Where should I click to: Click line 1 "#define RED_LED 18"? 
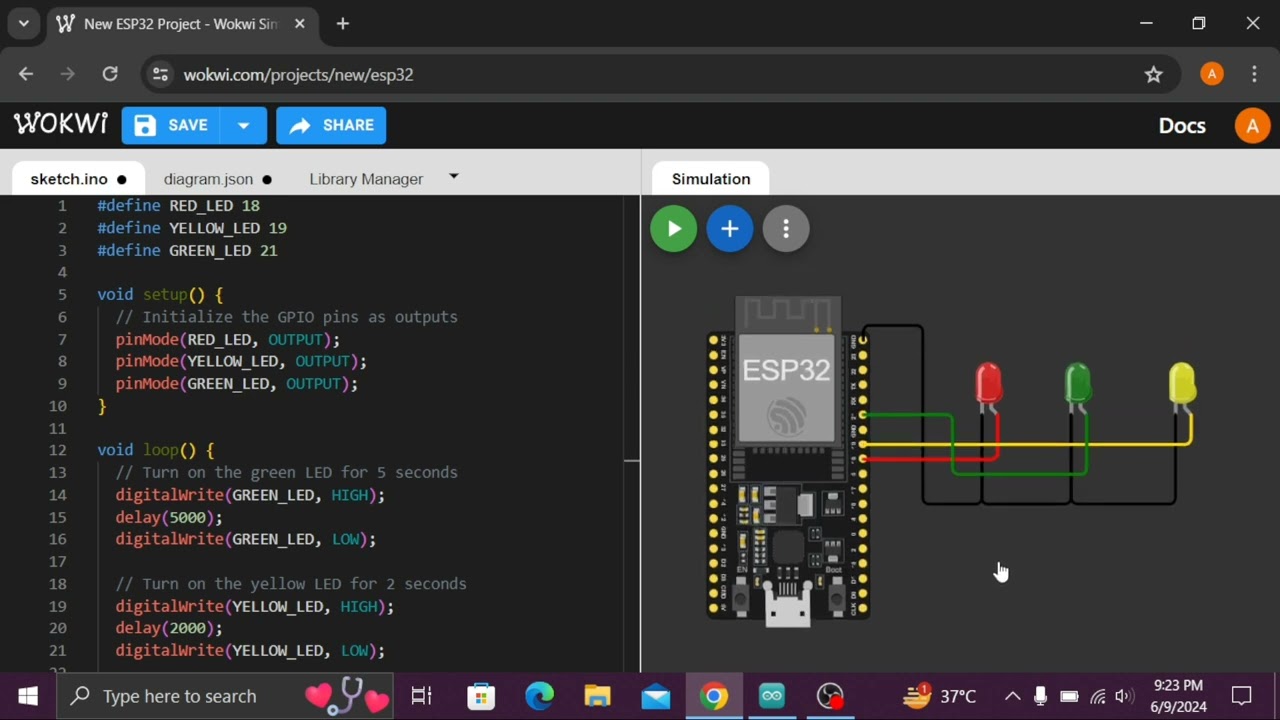point(178,206)
